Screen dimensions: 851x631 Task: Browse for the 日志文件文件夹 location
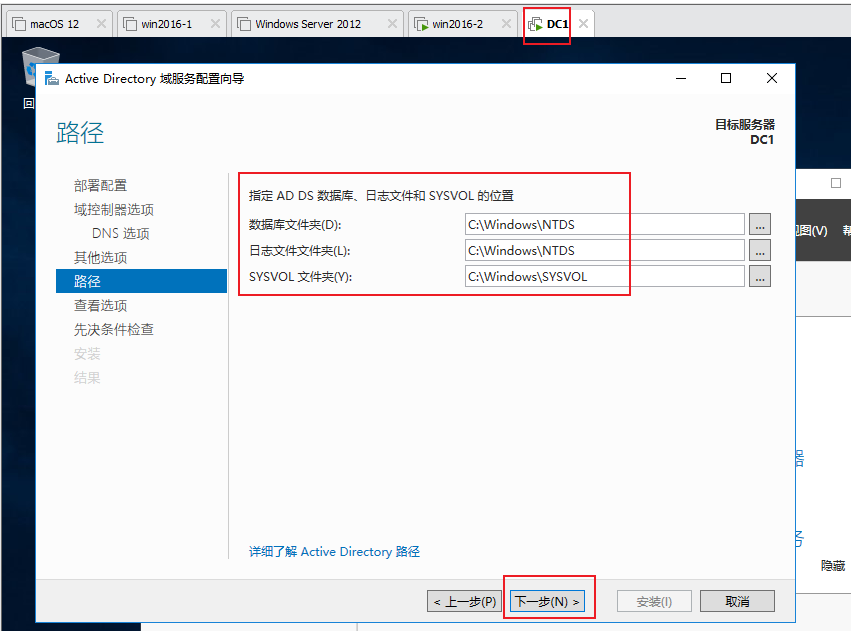760,250
